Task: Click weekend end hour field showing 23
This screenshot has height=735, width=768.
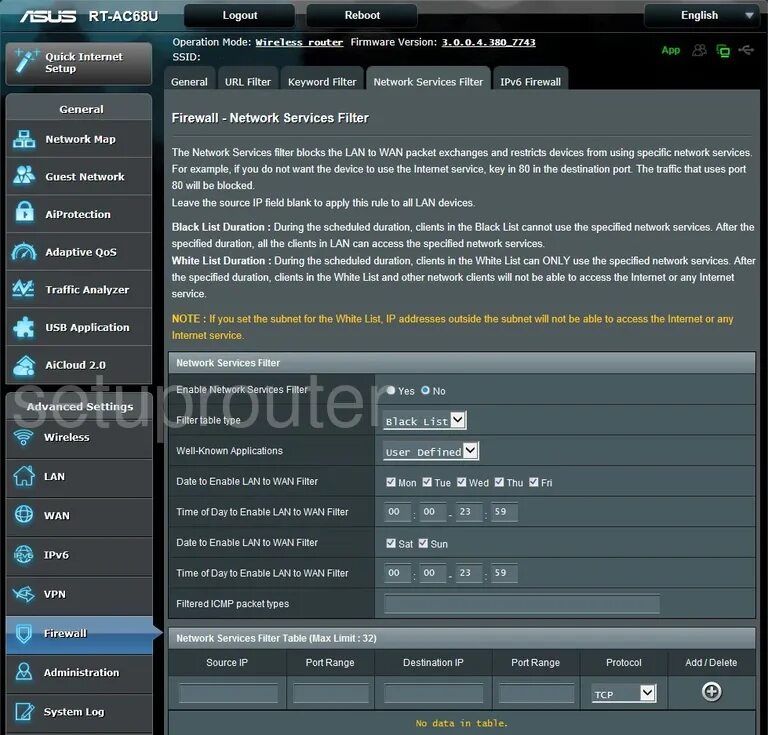Action: [468, 573]
